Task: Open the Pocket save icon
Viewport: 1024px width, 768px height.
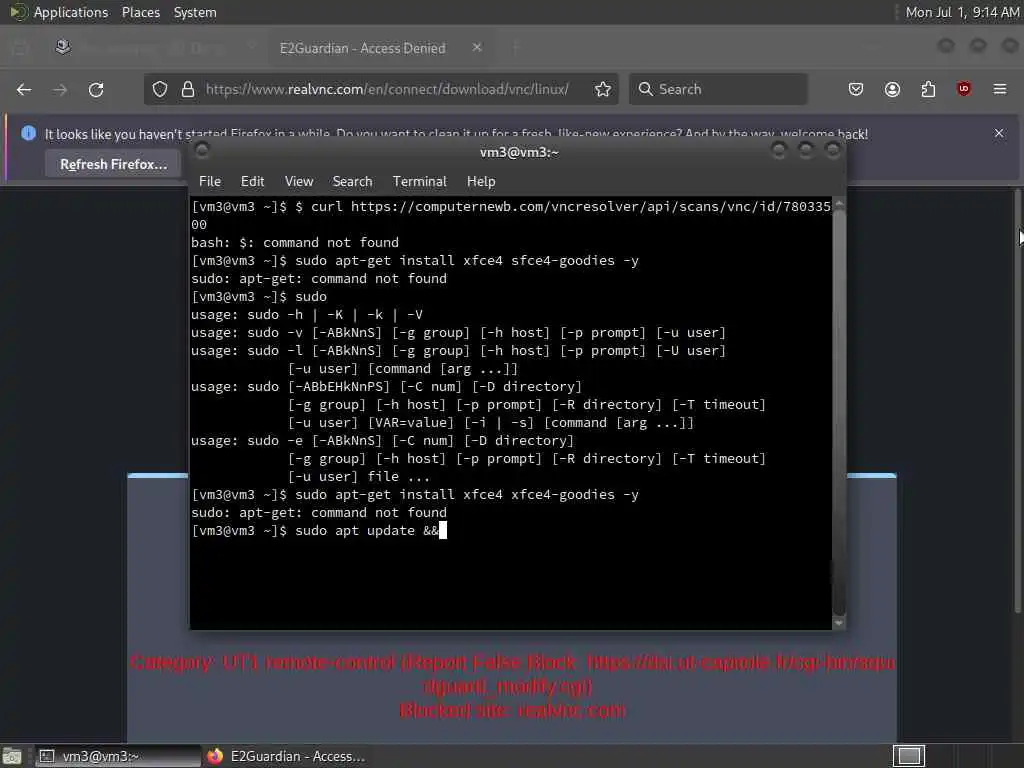Action: pos(856,89)
